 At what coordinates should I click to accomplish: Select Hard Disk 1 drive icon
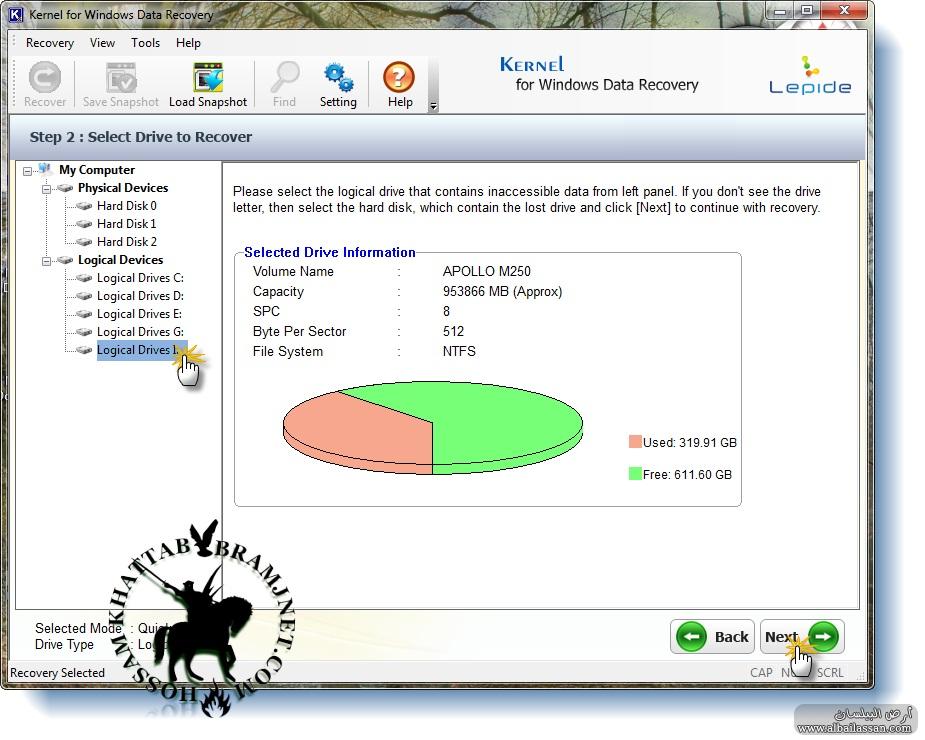click(84, 224)
